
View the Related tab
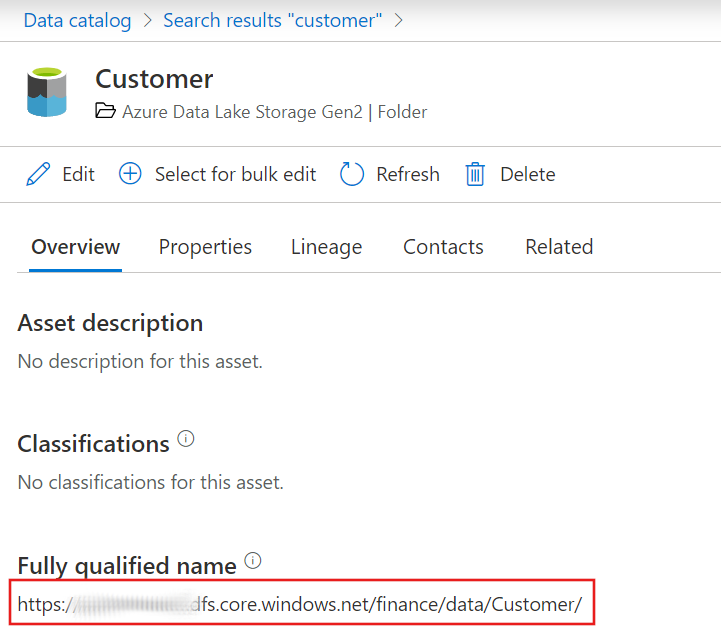click(x=559, y=247)
